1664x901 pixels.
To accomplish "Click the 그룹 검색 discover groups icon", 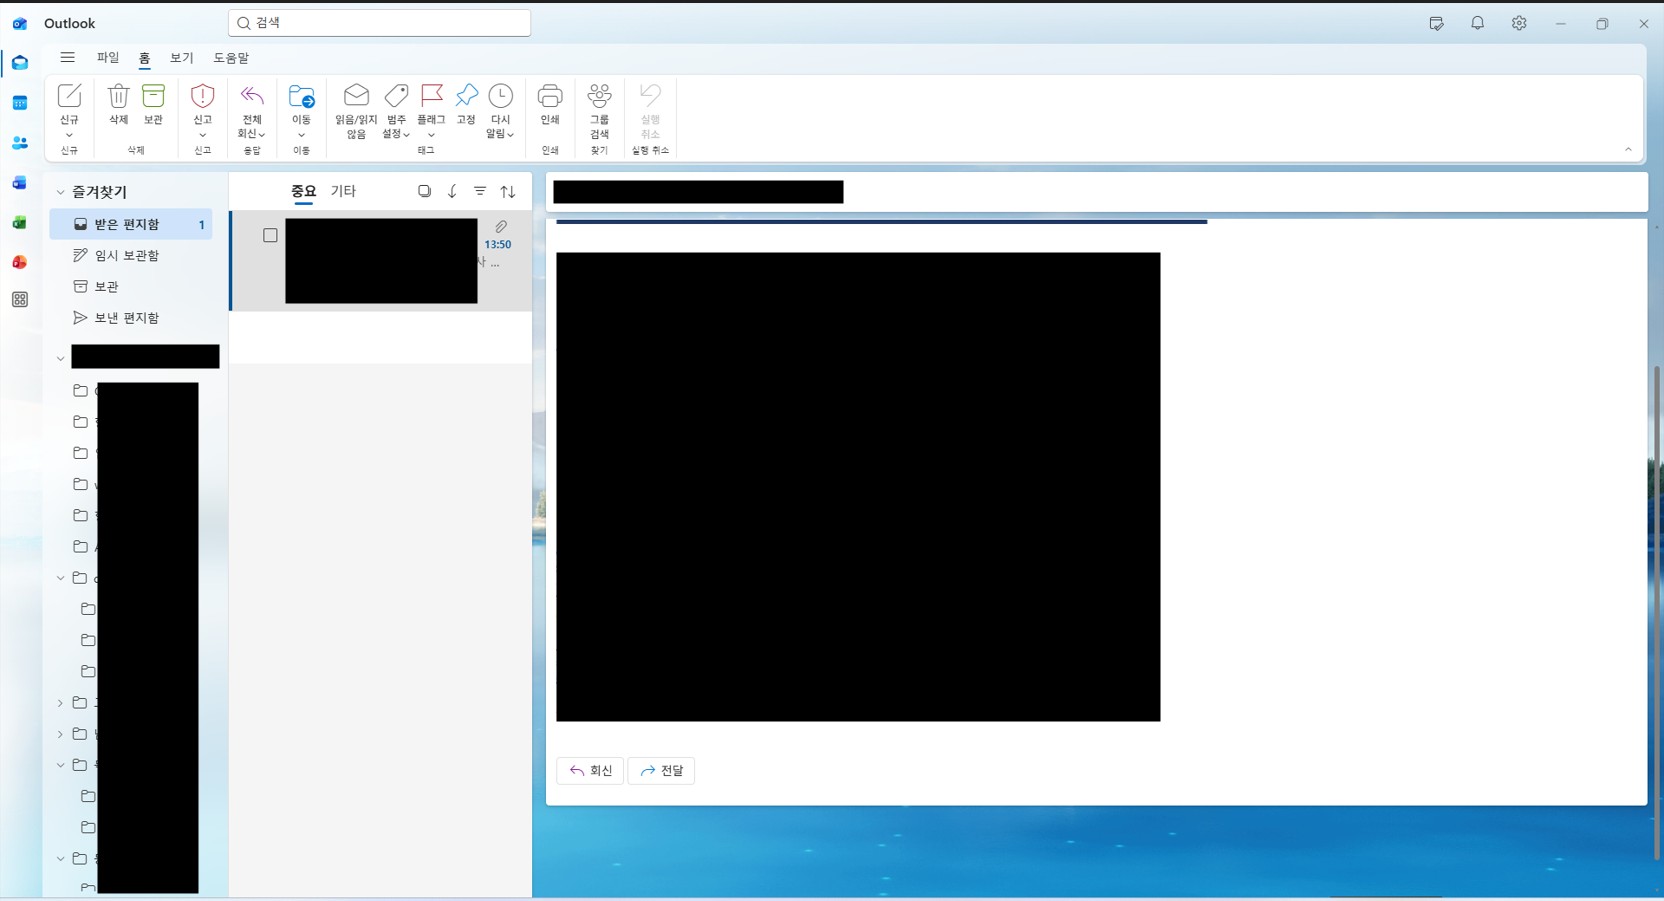I will (x=599, y=96).
